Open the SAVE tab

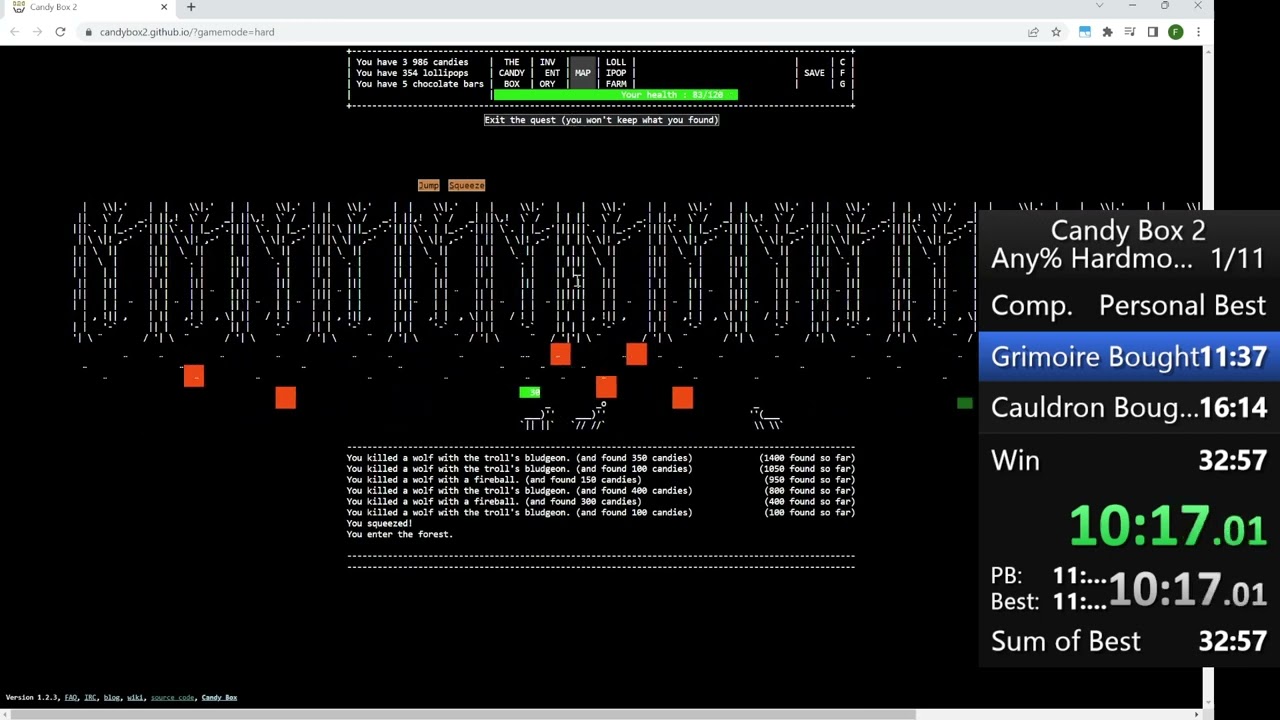tap(814, 73)
